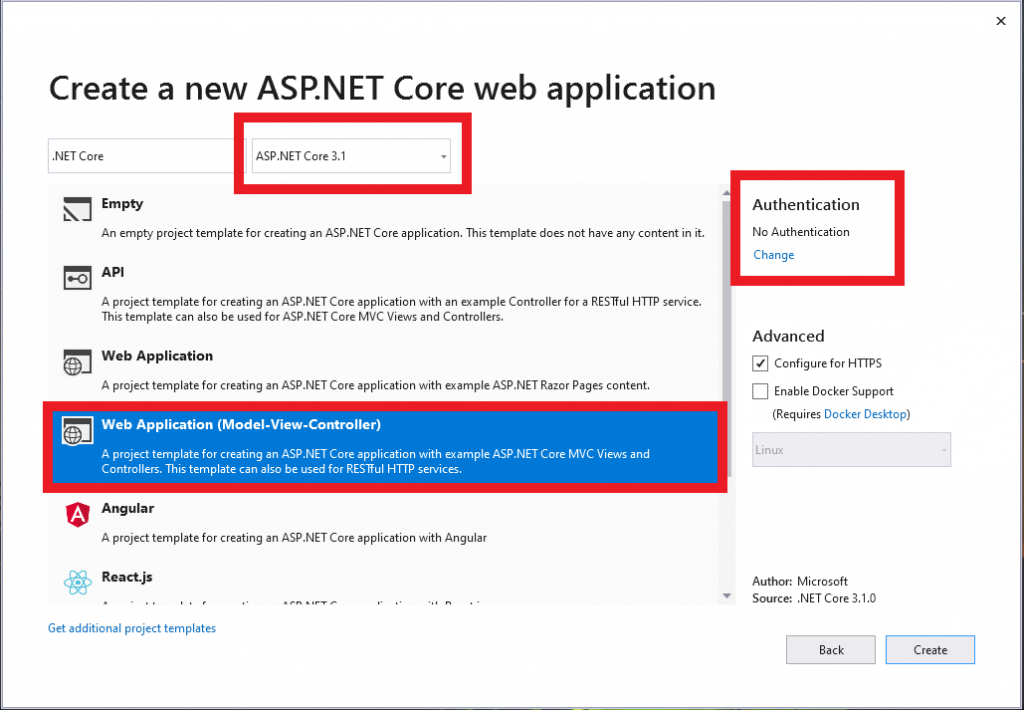The image size is (1024, 710).
Task: Select the Empty project template title
Action: click(x=122, y=203)
